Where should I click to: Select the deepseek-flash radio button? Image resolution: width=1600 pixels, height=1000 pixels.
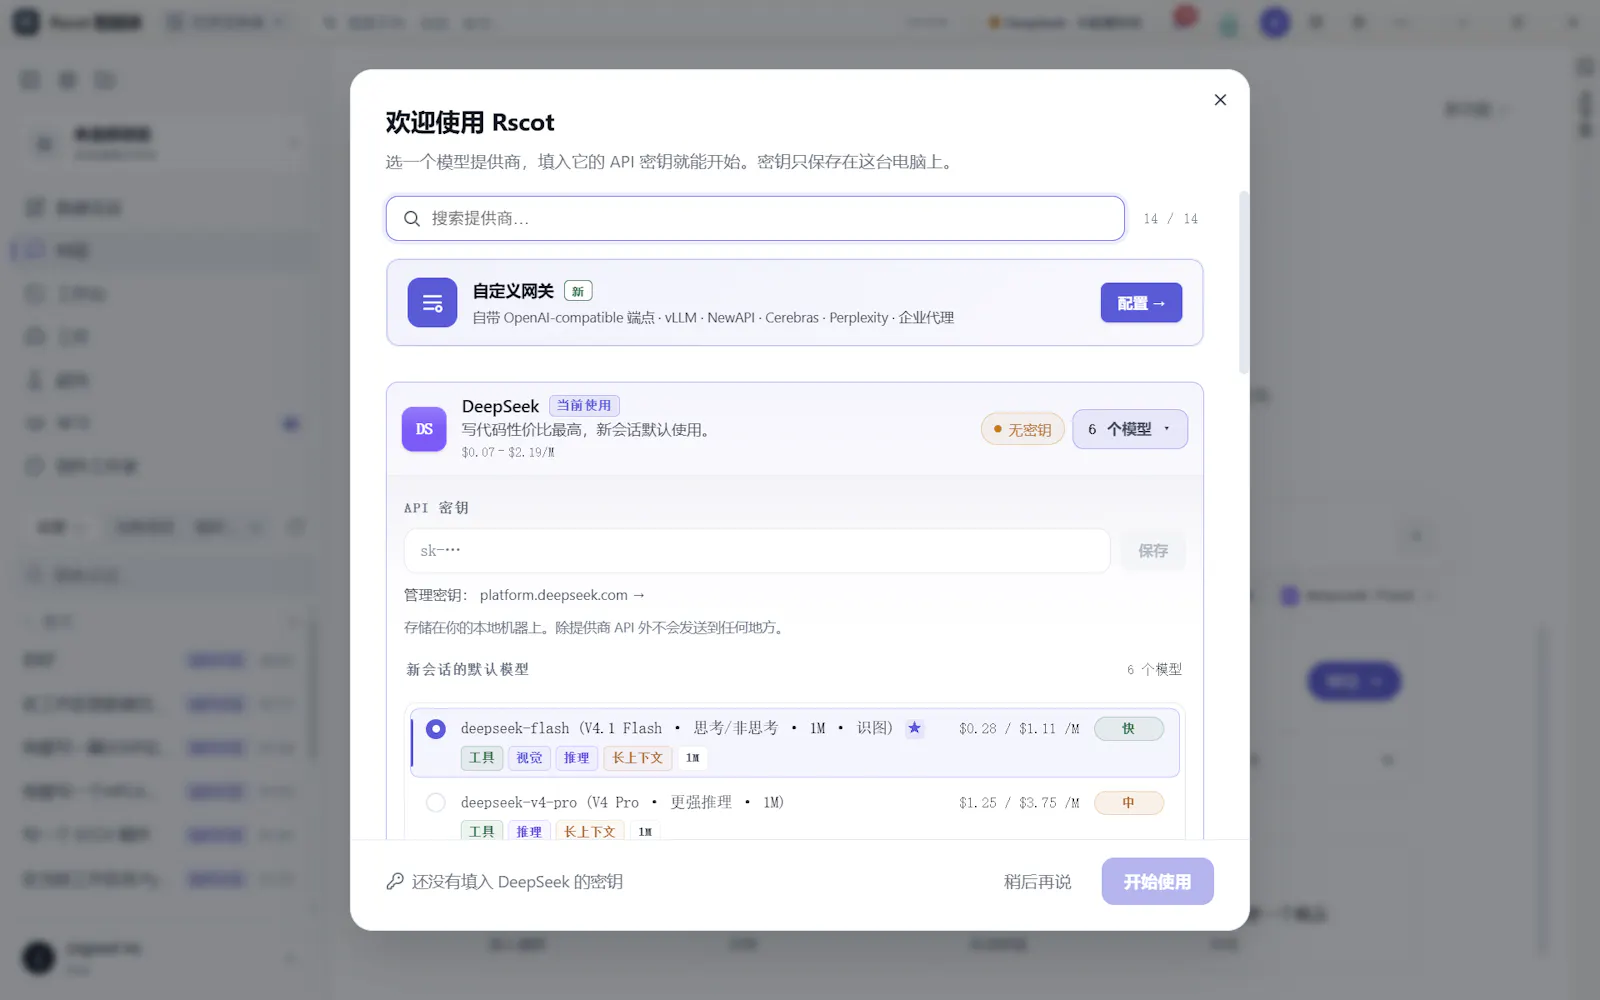(435, 729)
